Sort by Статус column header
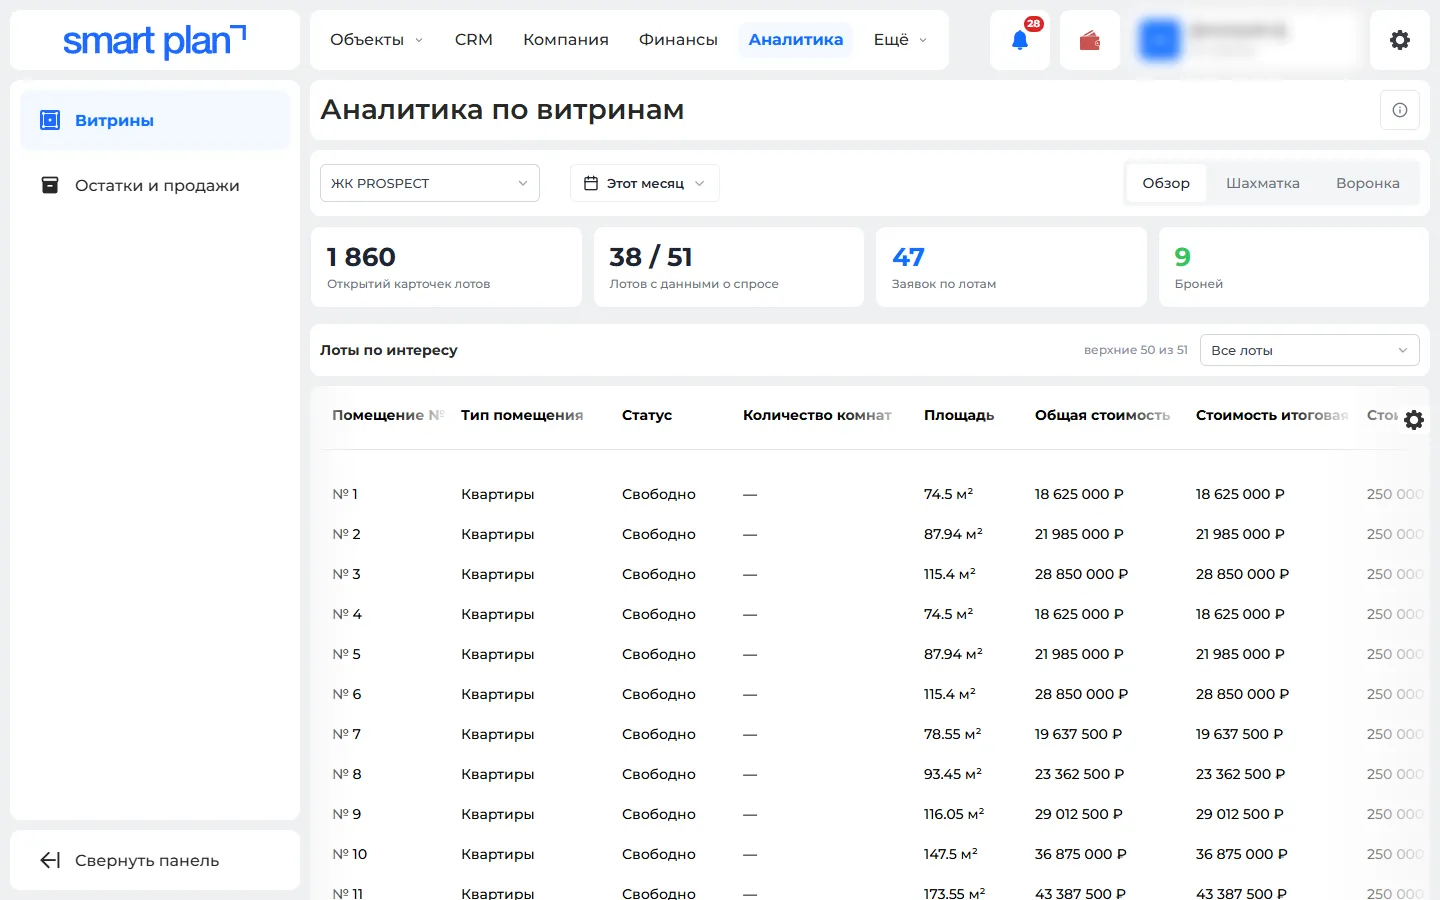 point(647,415)
